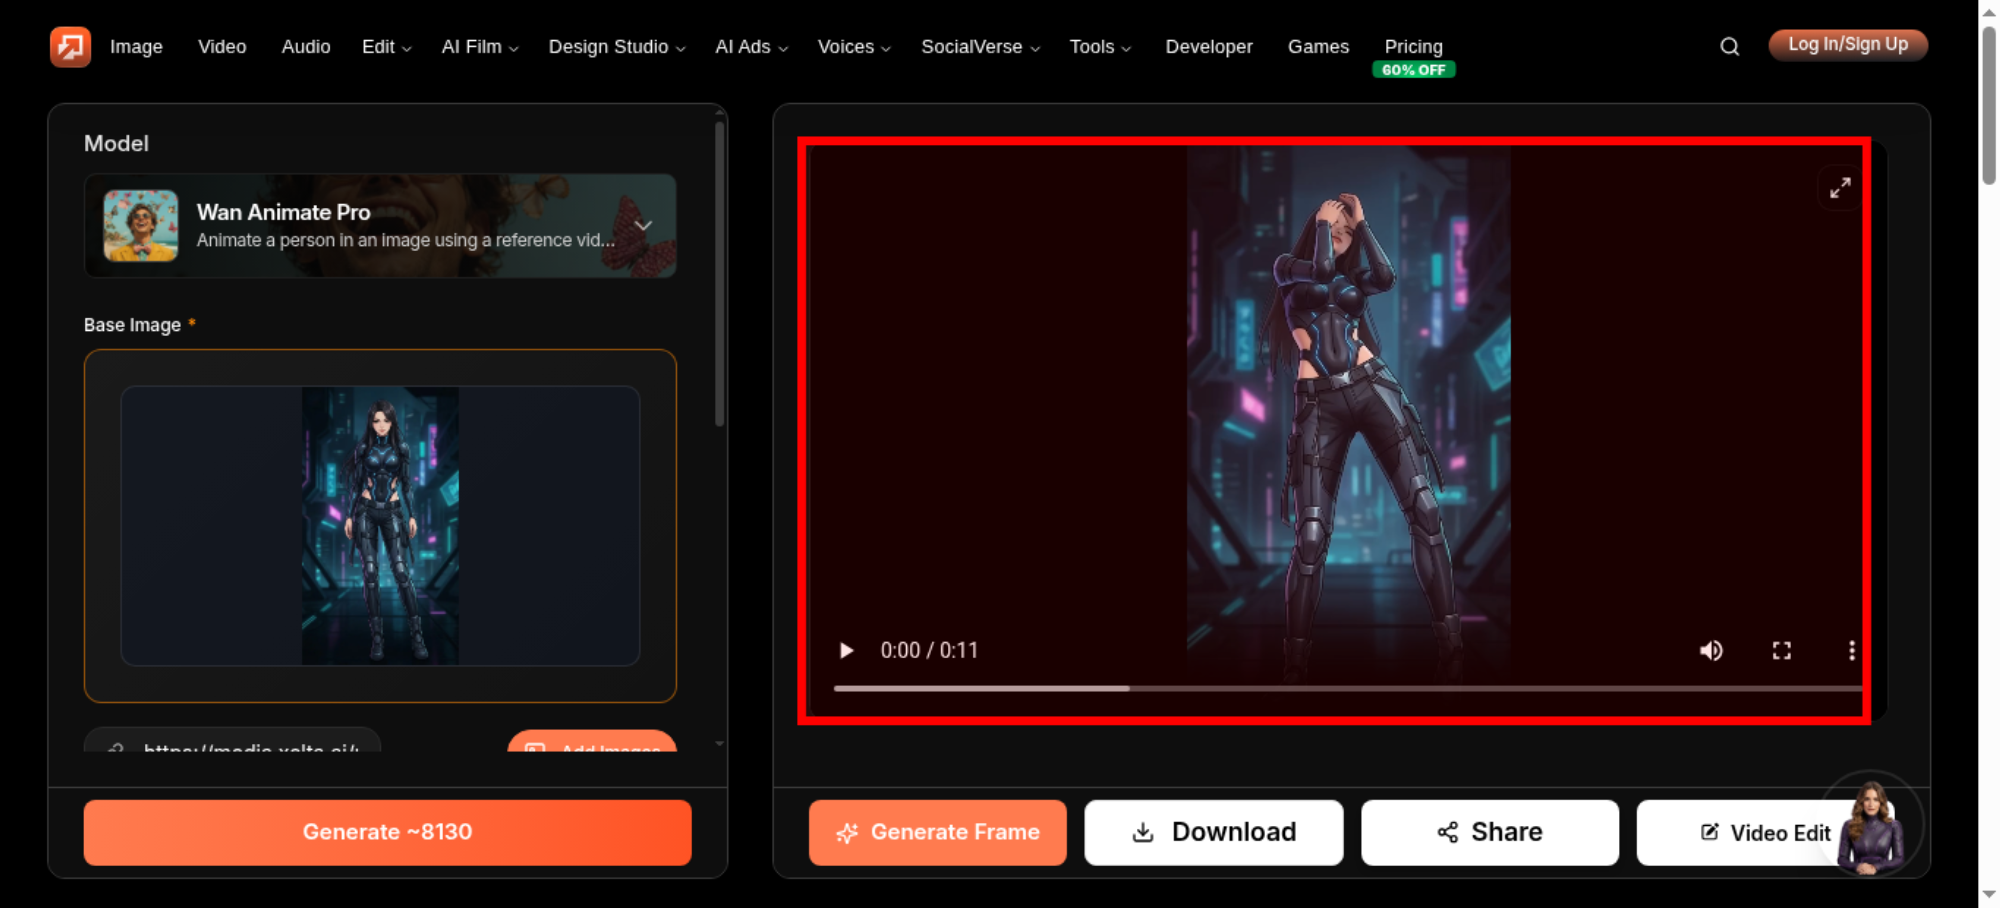Go to the Video section
This screenshot has width=2000, height=908.
point(222,46)
